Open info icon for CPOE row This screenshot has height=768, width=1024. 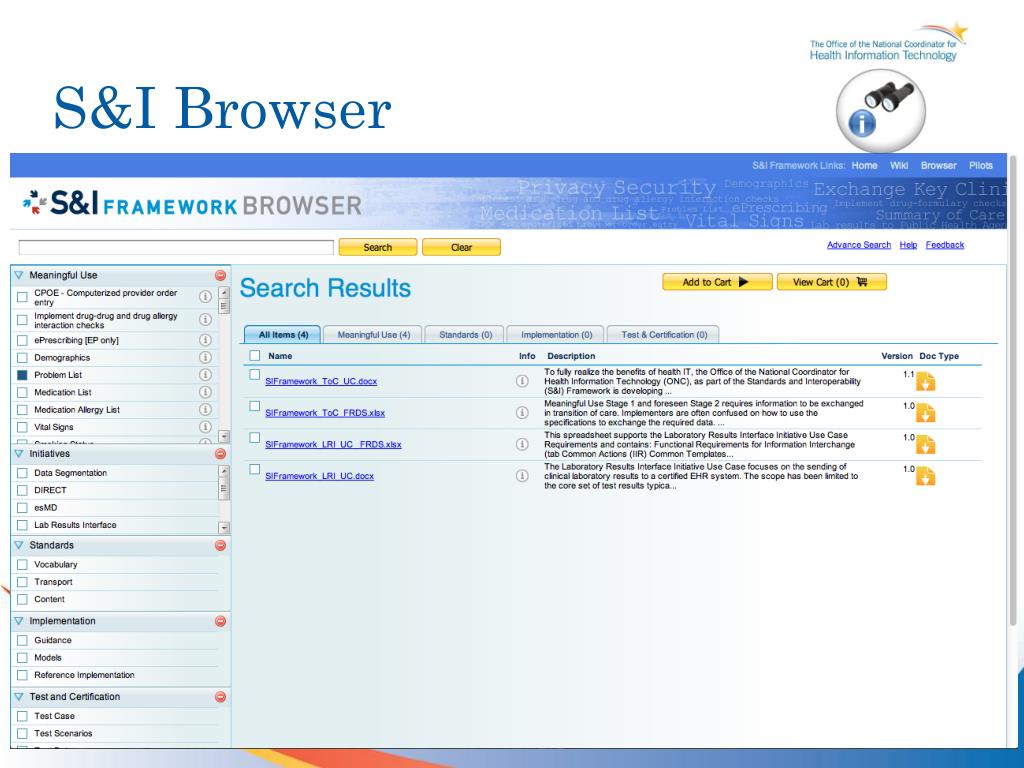(205, 296)
